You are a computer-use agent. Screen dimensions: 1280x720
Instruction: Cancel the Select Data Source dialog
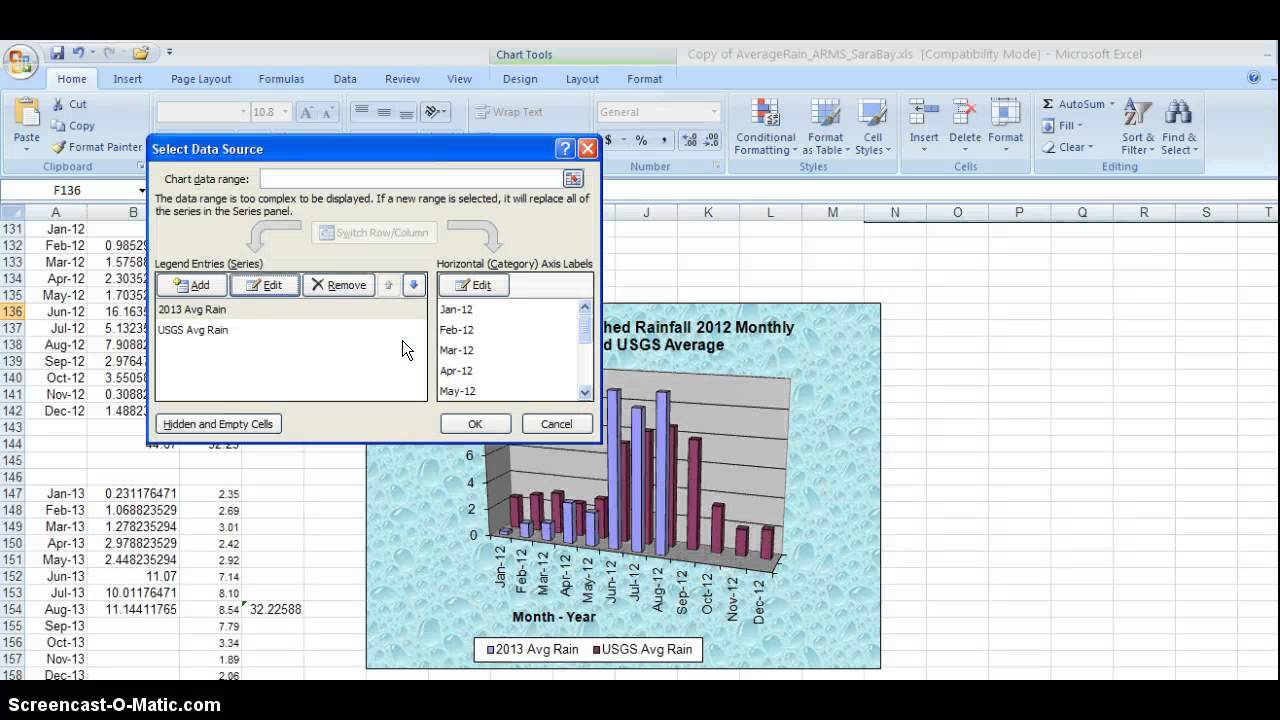(x=557, y=424)
